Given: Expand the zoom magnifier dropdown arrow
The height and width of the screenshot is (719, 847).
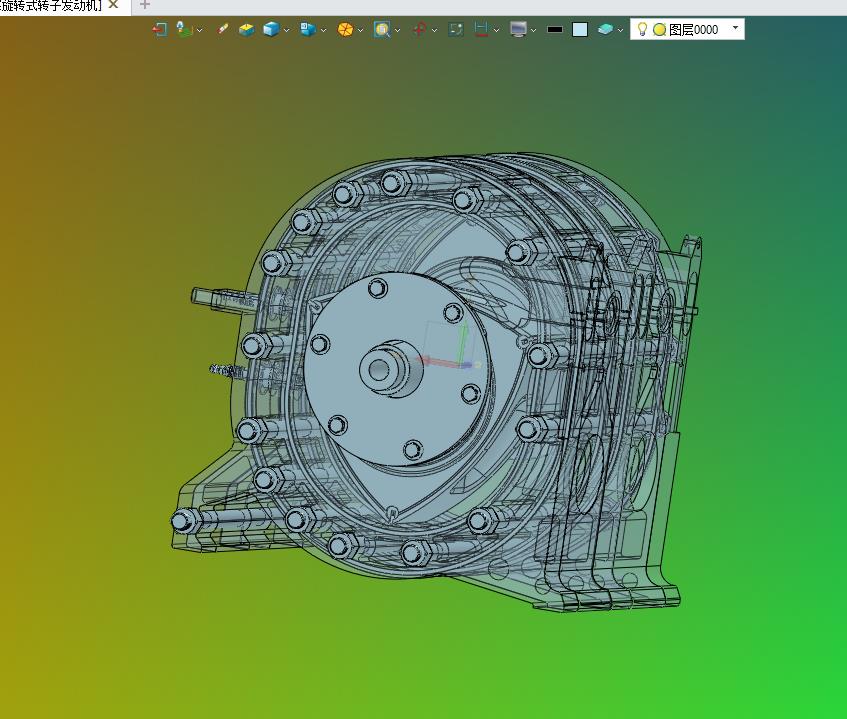Looking at the screenshot, I should click(x=398, y=30).
